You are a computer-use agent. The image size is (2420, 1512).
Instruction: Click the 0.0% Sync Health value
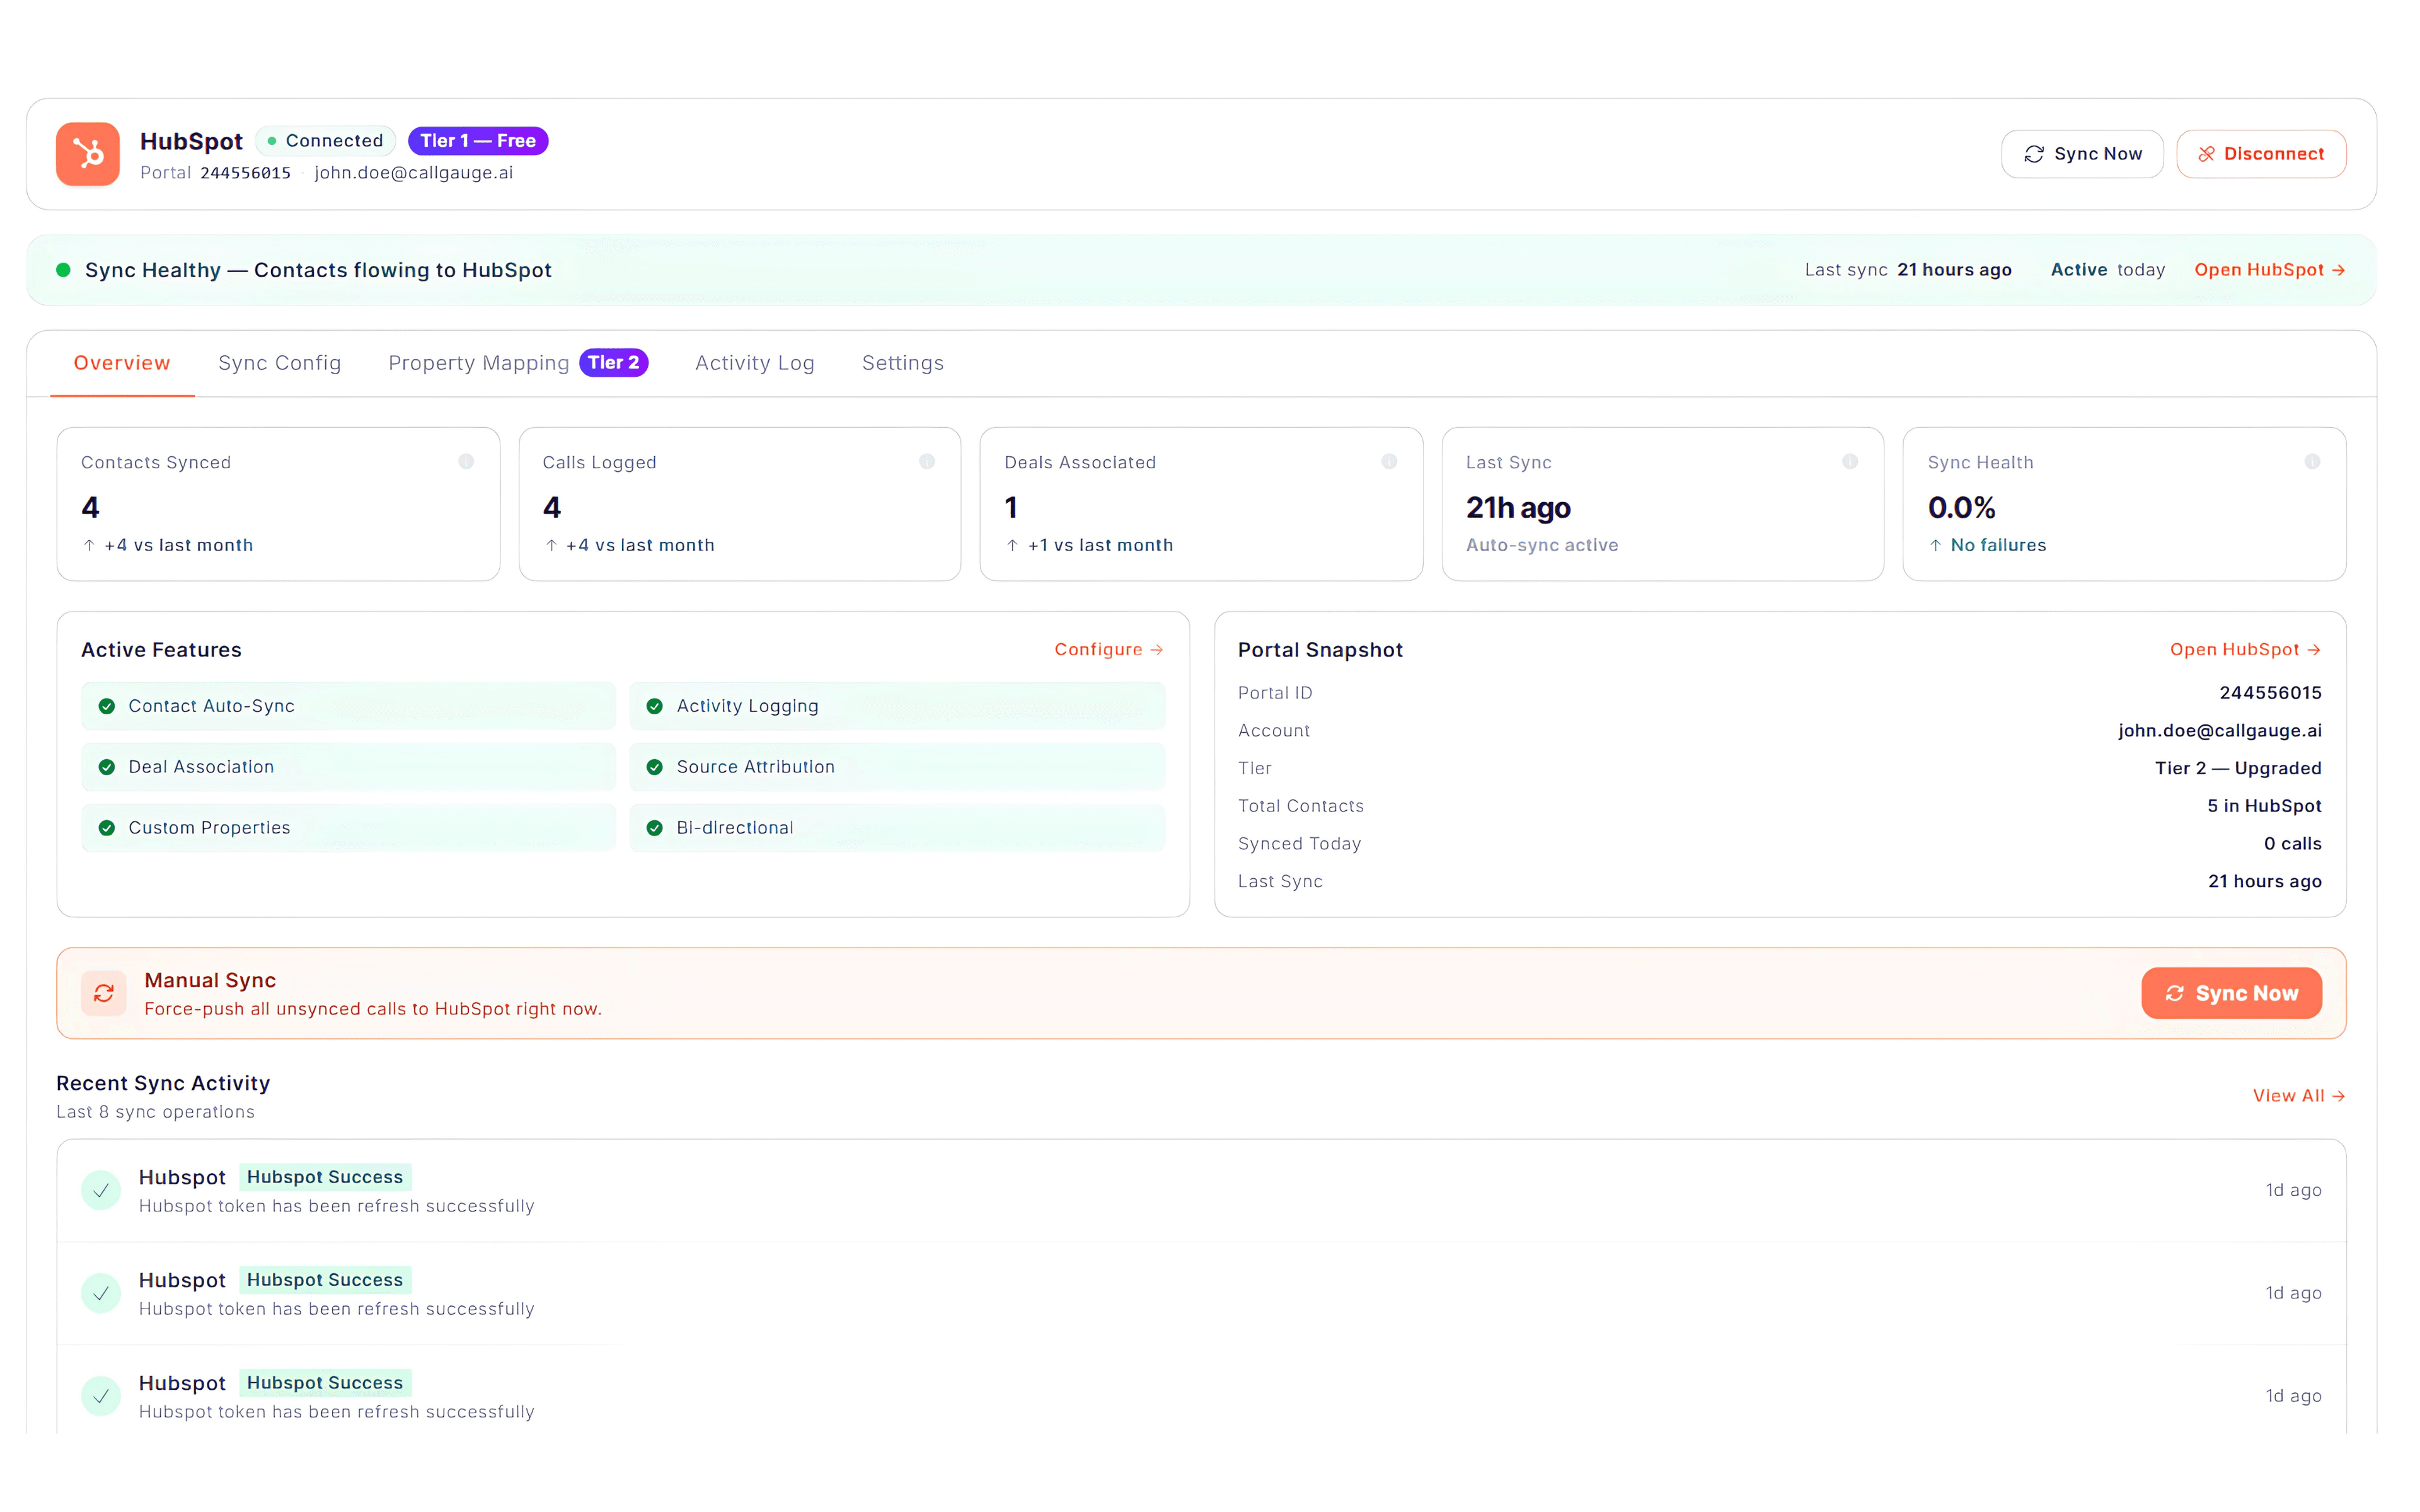pos(1961,508)
